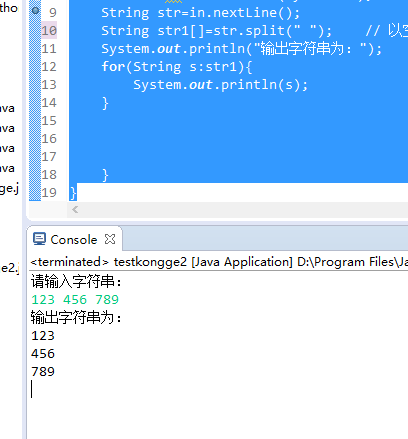Click line number 16 in gutter

pyautogui.click(x=49, y=139)
